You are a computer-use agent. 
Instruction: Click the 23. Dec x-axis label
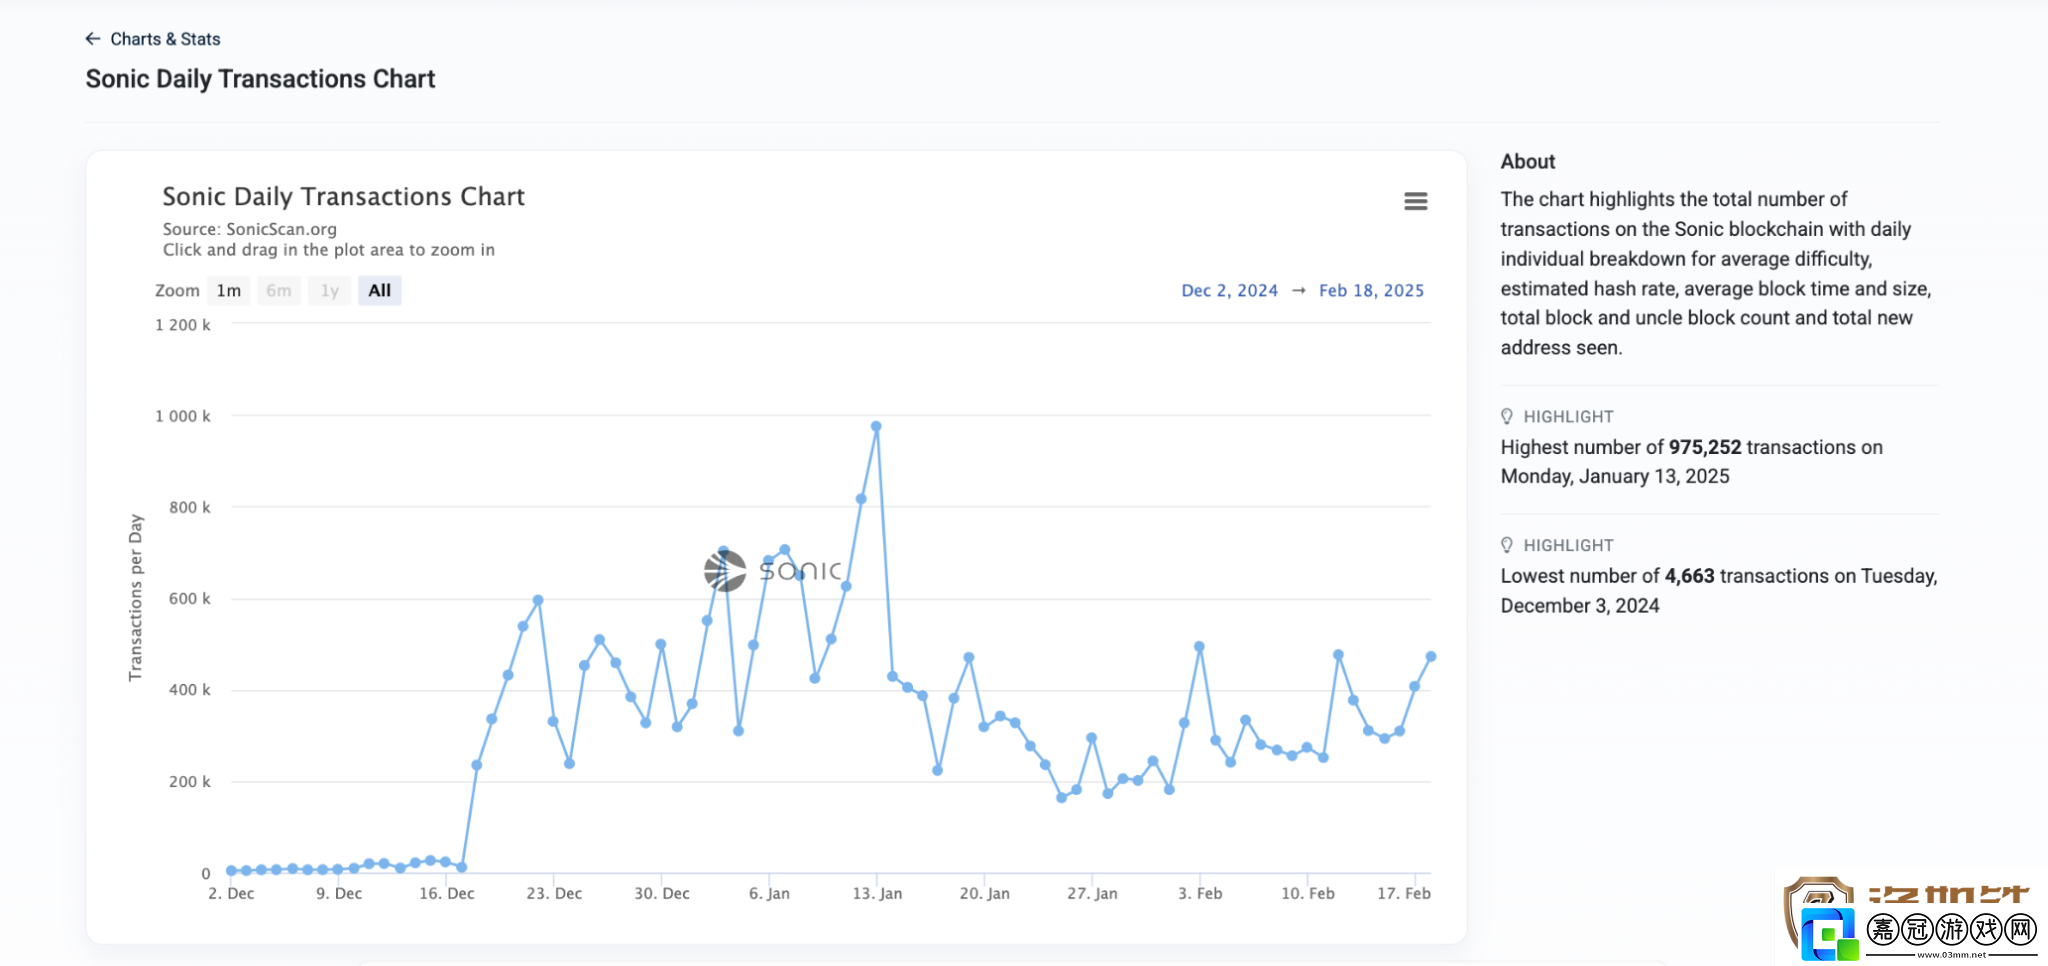coord(554,894)
